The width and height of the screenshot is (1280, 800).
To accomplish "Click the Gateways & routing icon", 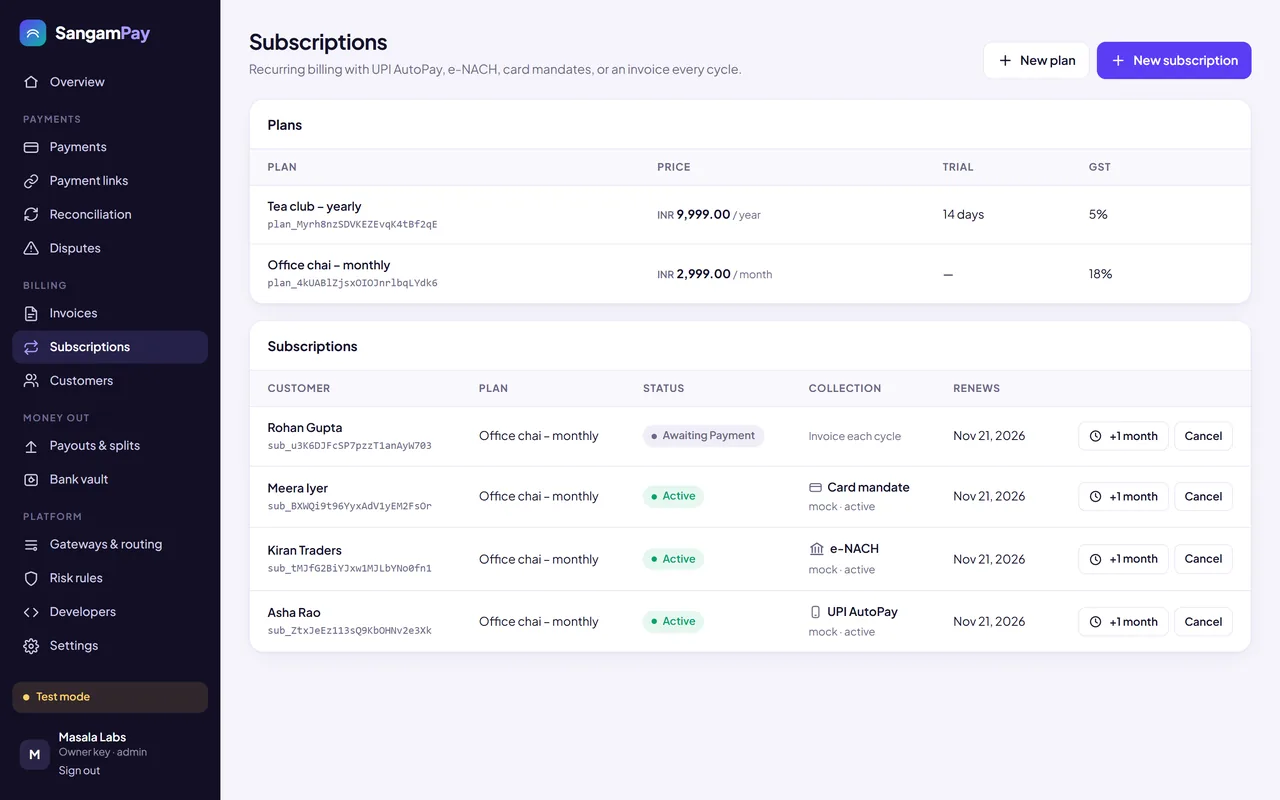I will (x=31, y=544).
